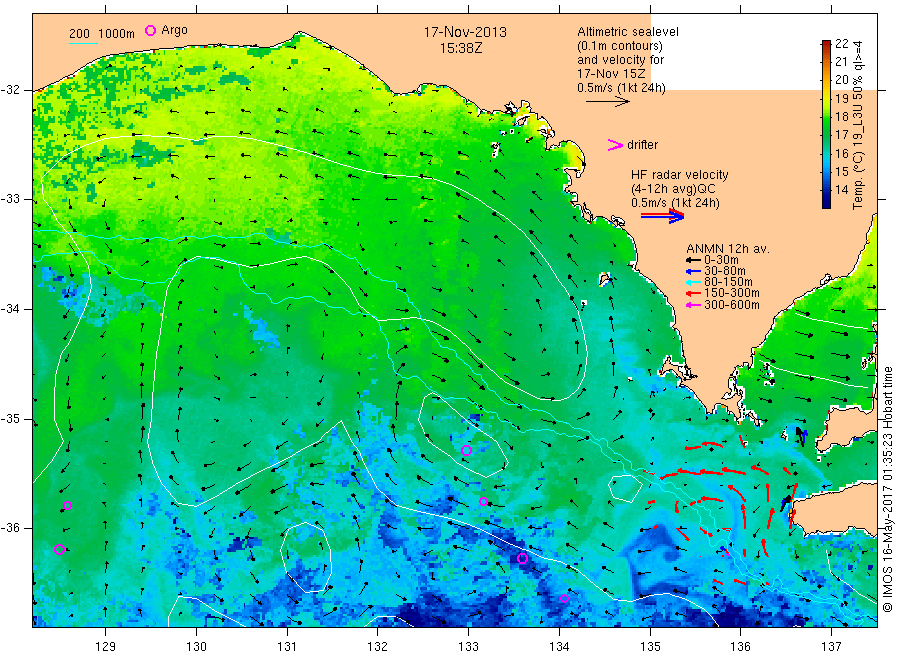900x660 pixels.
Task: Click the longitude label 131
Action: click(x=287, y=647)
